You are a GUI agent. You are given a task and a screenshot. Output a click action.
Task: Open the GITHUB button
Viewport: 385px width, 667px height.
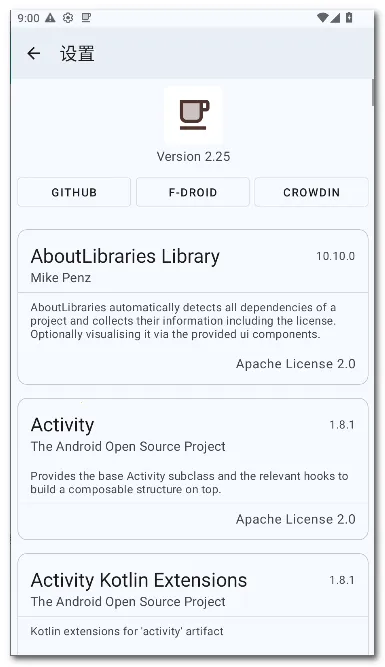[74, 192]
